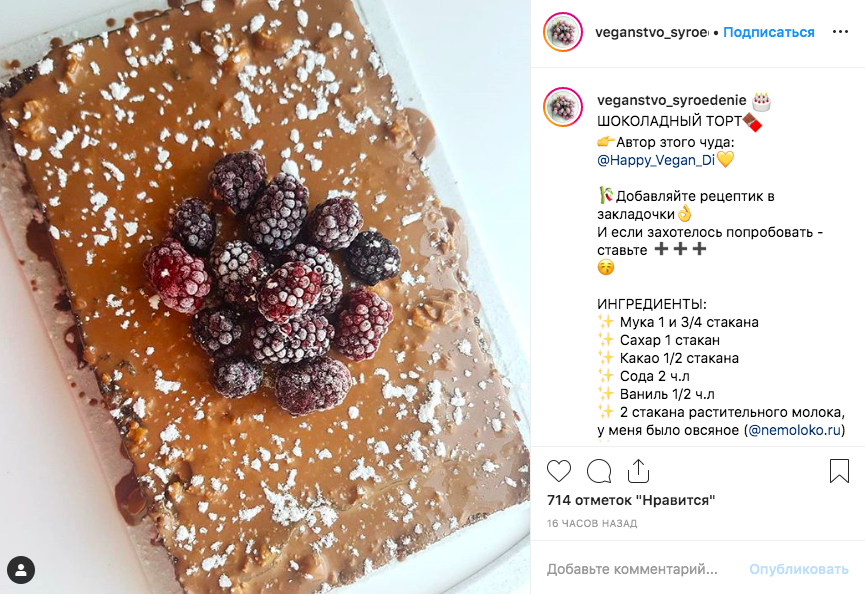Open comments via the speech bubble icon
865x594 pixels.
pos(599,471)
